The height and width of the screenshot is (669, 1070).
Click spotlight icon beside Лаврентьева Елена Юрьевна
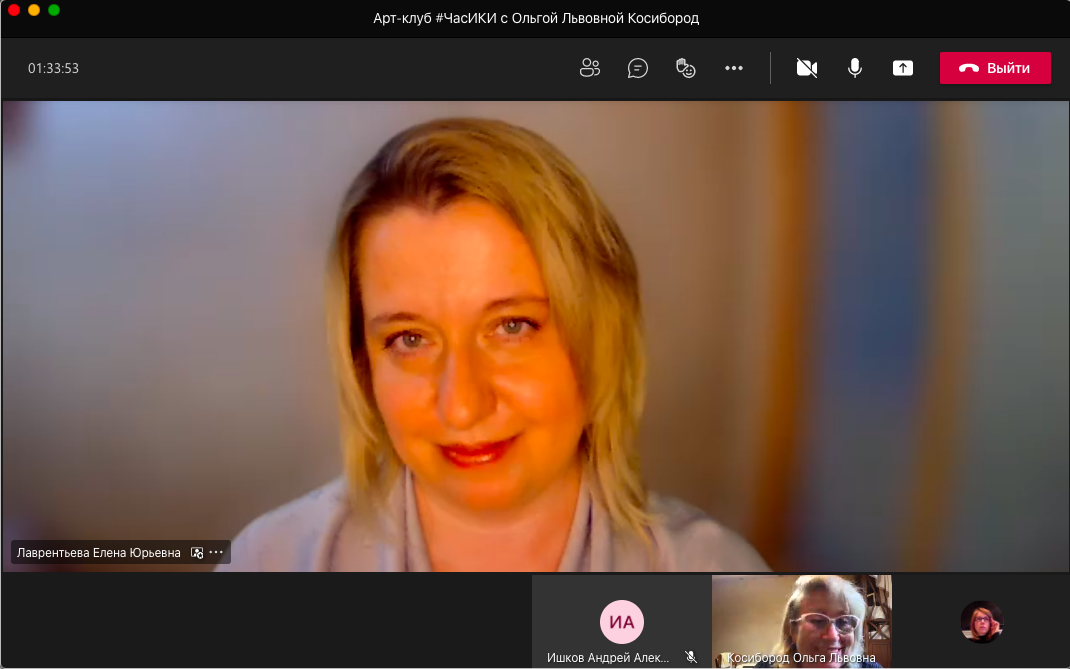click(197, 552)
